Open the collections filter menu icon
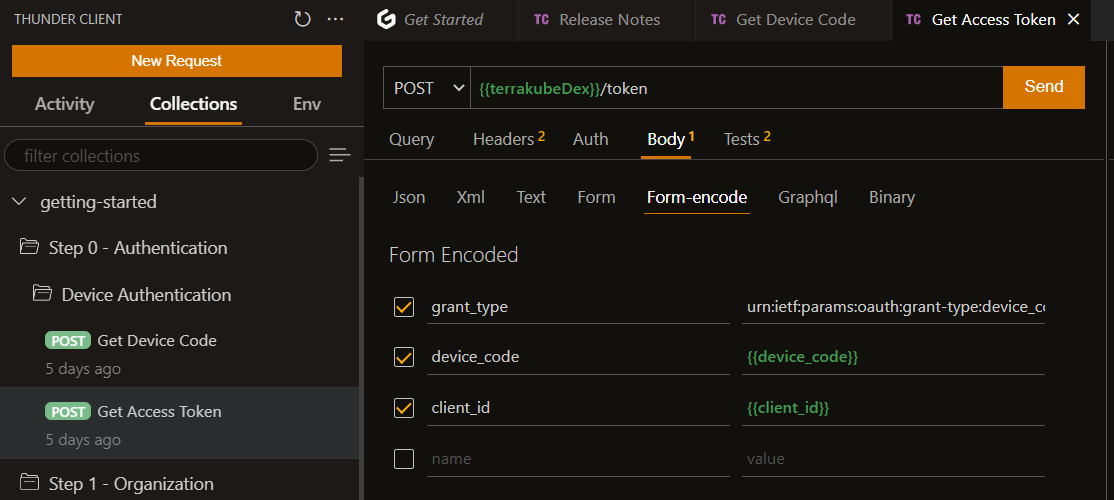This screenshot has height=500, width=1114. [340, 155]
